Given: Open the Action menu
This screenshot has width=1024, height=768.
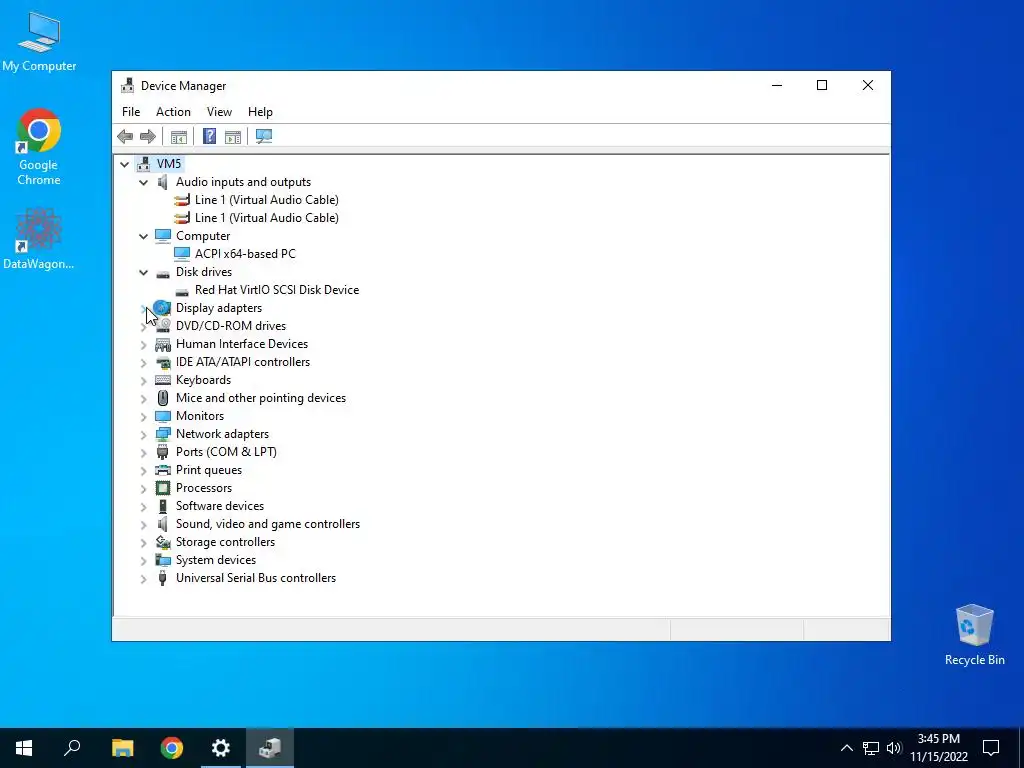Looking at the screenshot, I should (173, 112).
